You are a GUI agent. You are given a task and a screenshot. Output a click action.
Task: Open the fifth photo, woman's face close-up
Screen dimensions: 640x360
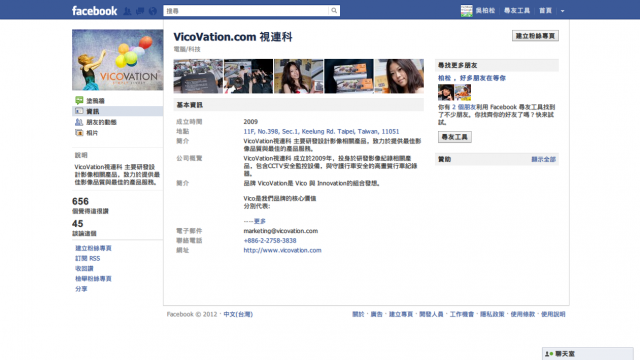click(x=399, y=76)
